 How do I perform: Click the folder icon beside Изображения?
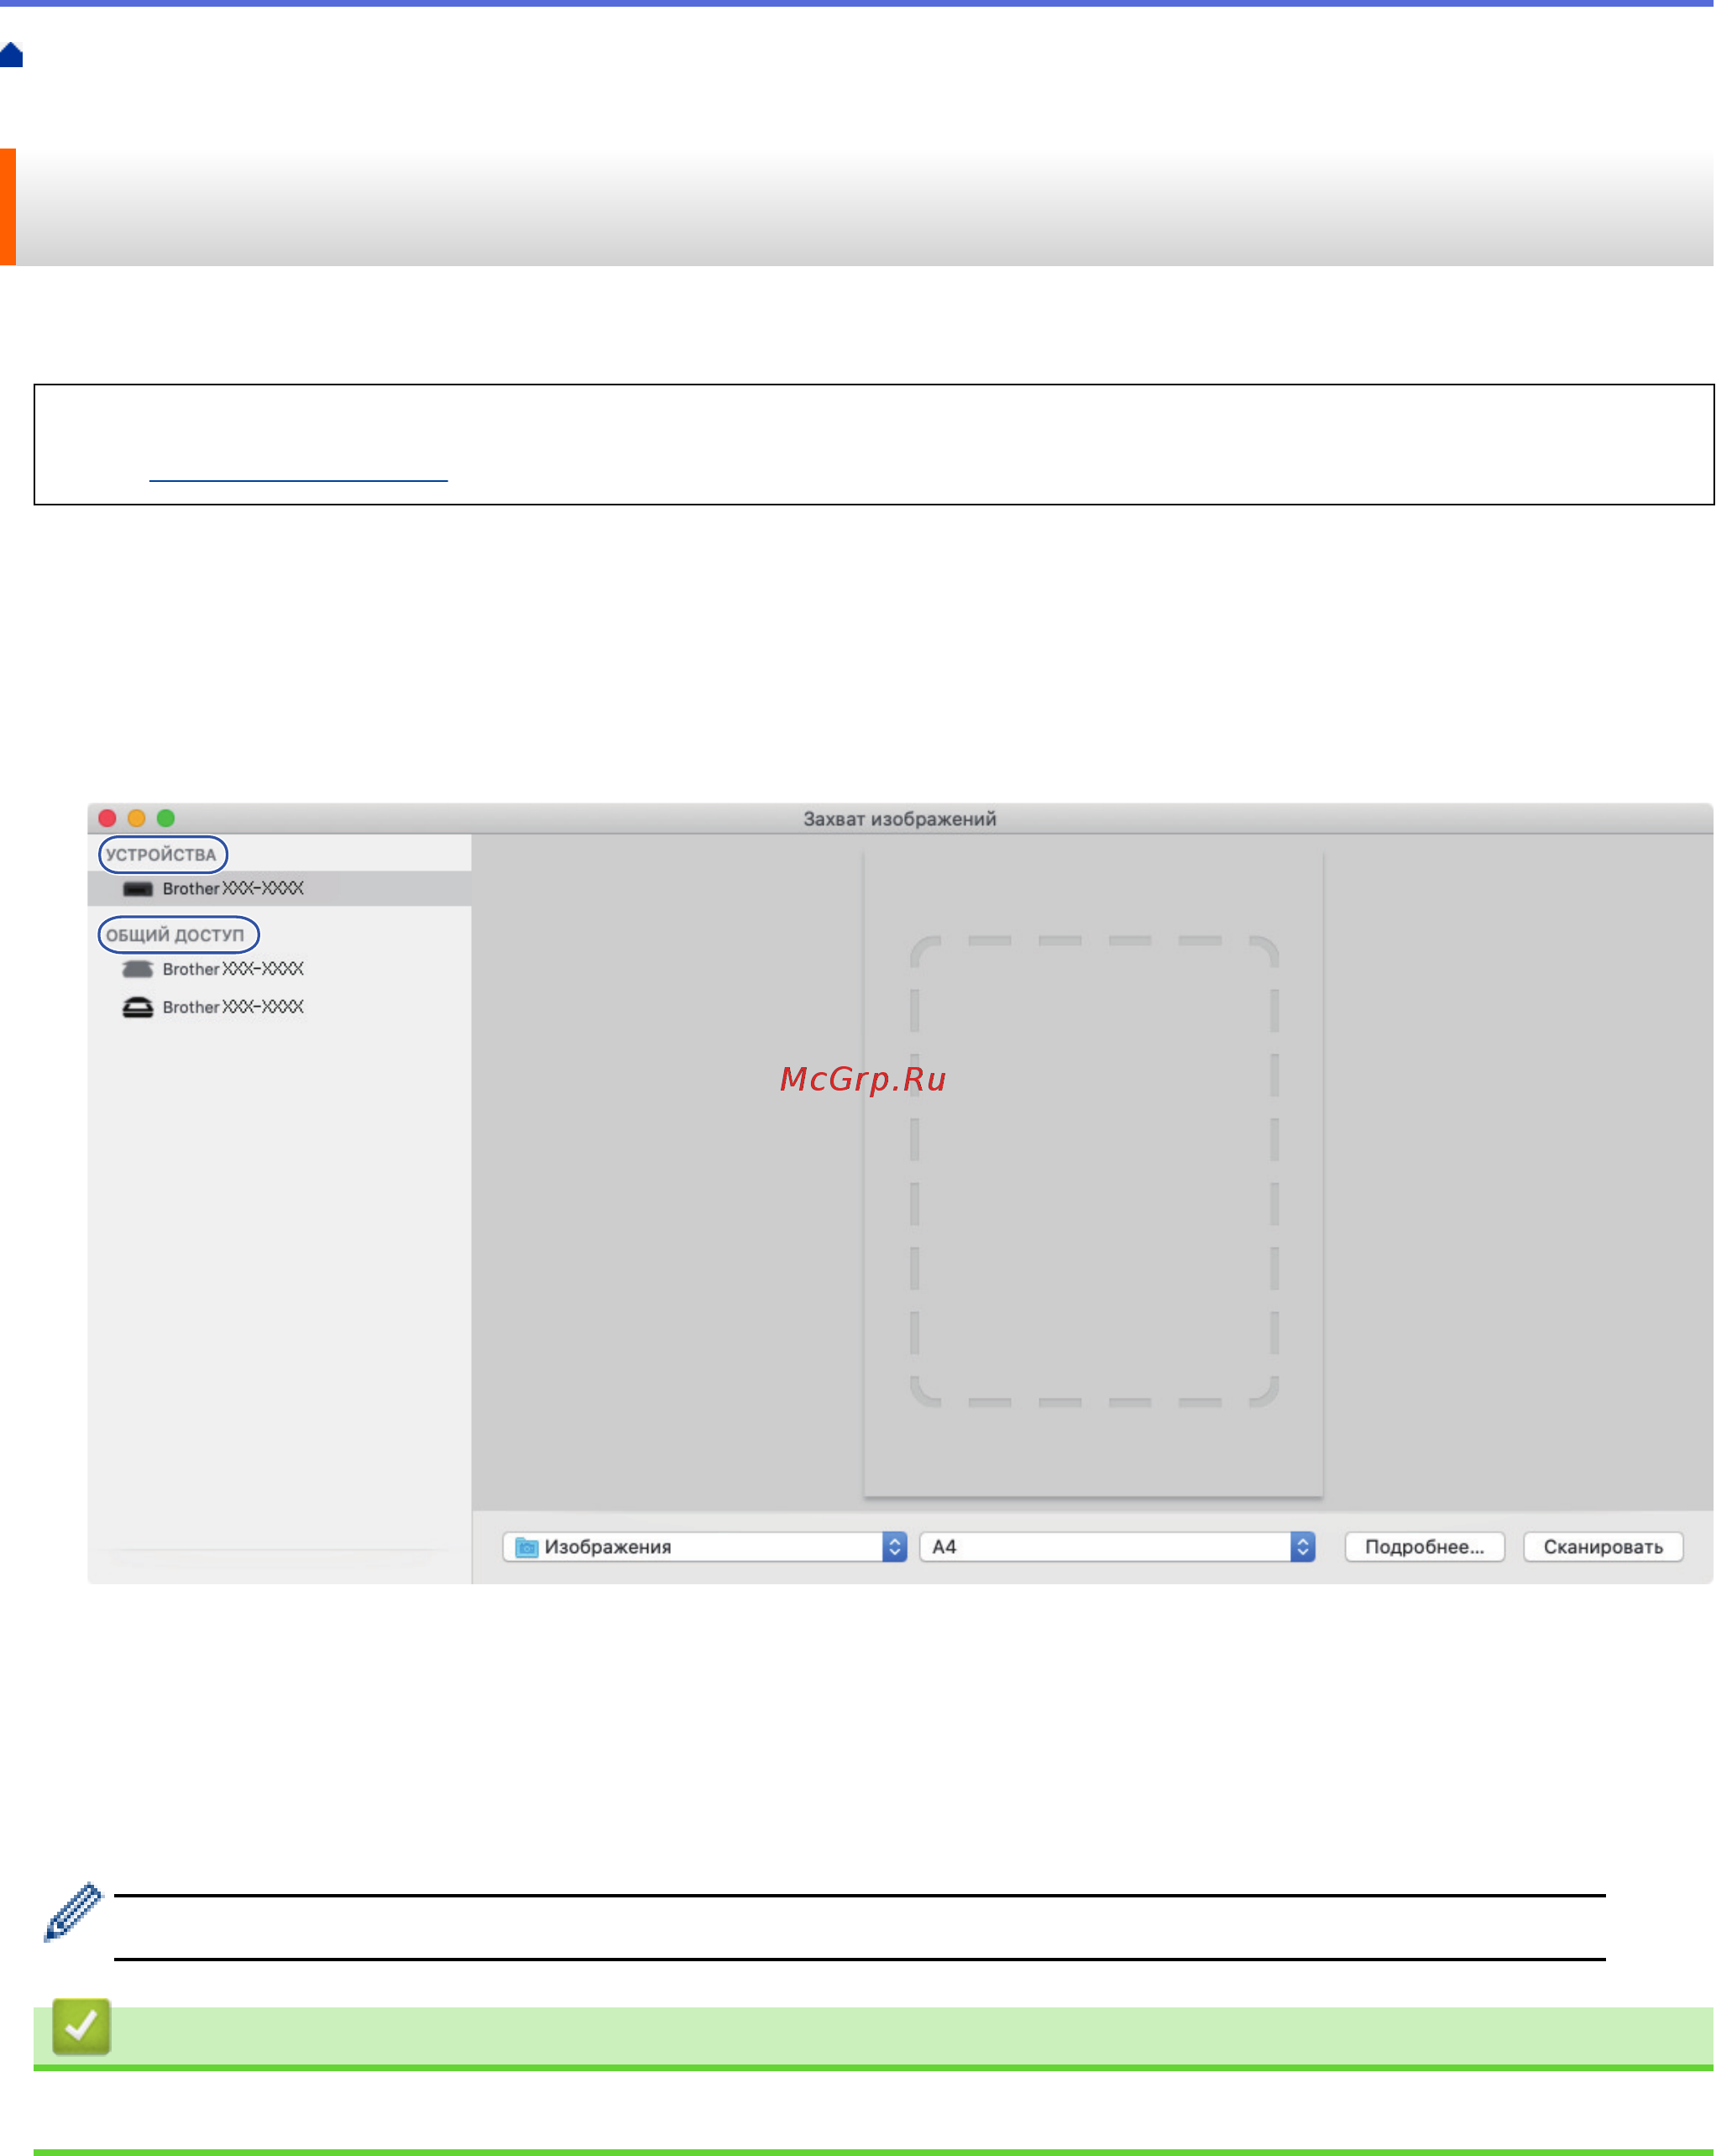526,1547
